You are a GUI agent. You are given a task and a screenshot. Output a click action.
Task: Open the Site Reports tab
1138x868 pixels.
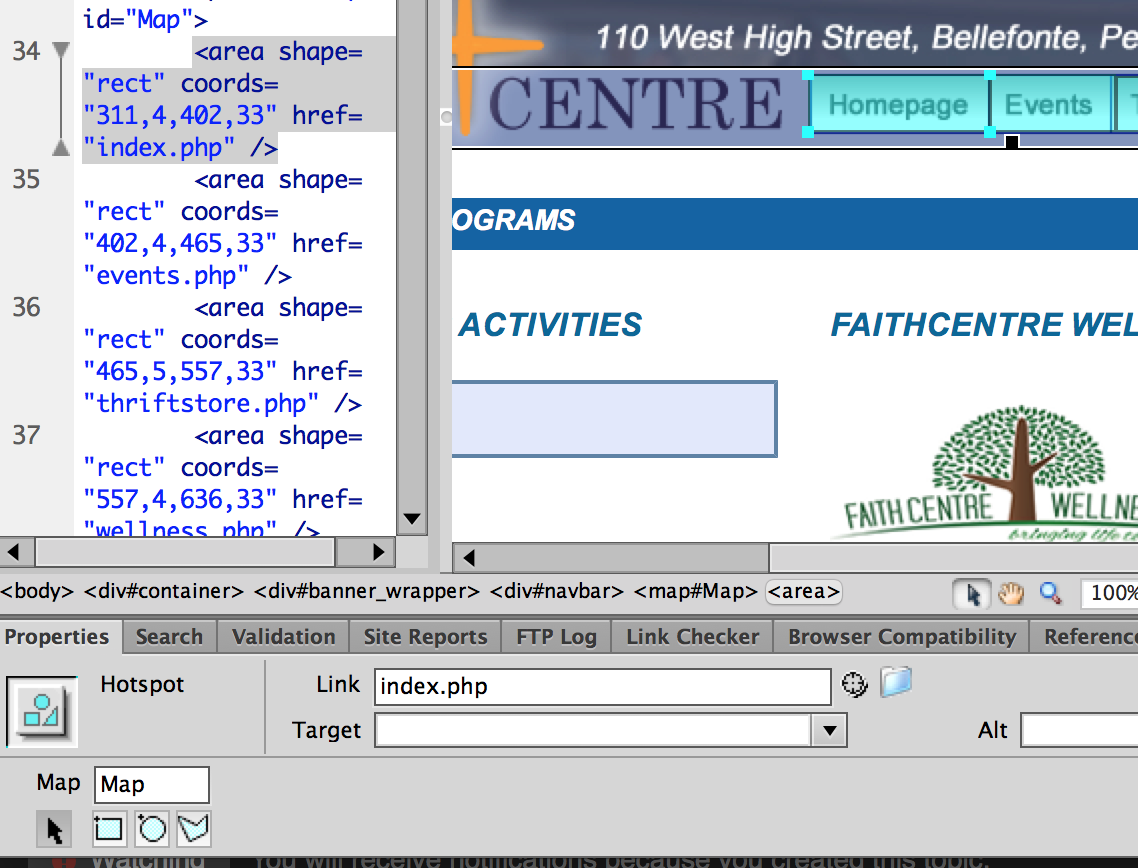tap(426, 636)
